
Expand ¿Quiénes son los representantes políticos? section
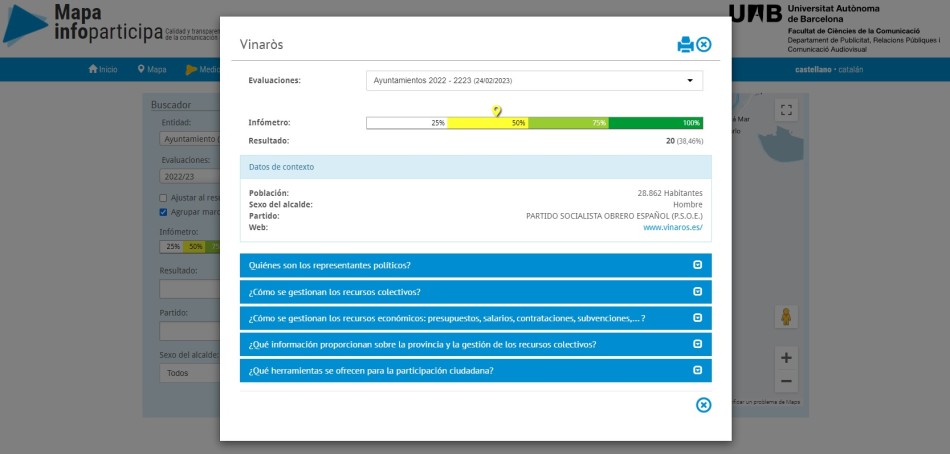(x=475, y=265)
